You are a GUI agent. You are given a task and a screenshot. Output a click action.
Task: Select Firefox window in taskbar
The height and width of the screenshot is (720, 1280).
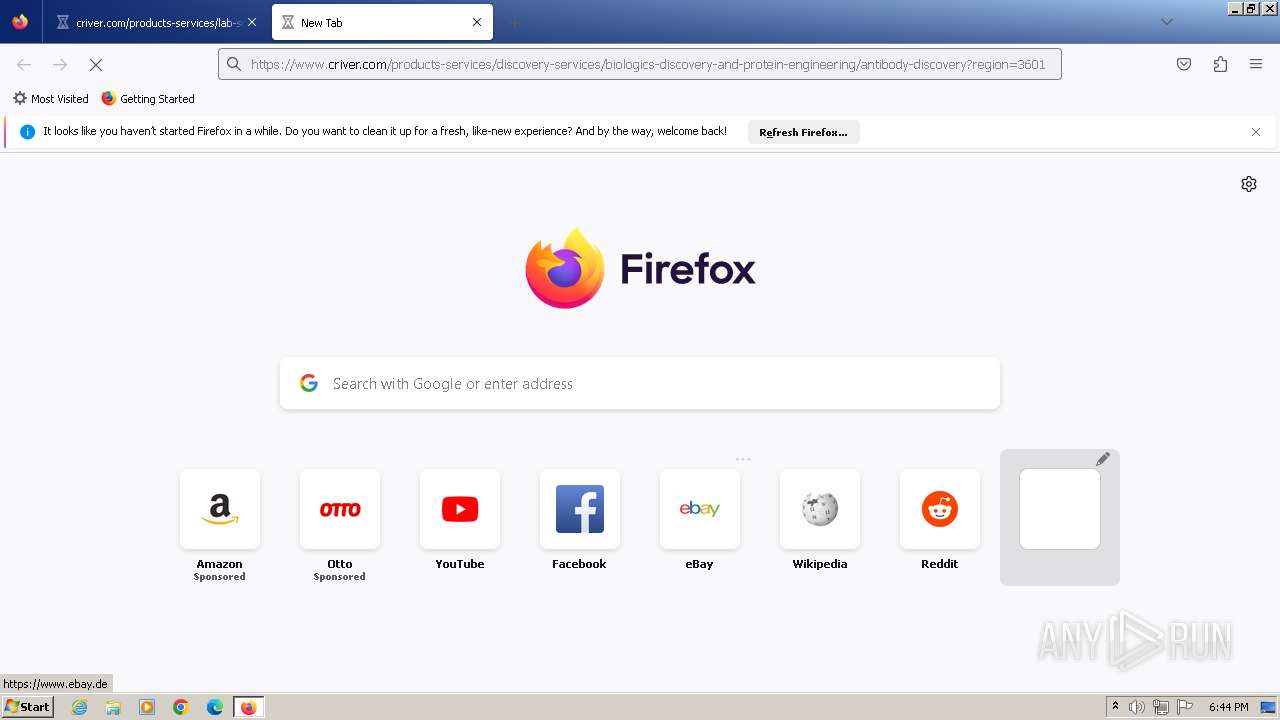pos(248,707)
